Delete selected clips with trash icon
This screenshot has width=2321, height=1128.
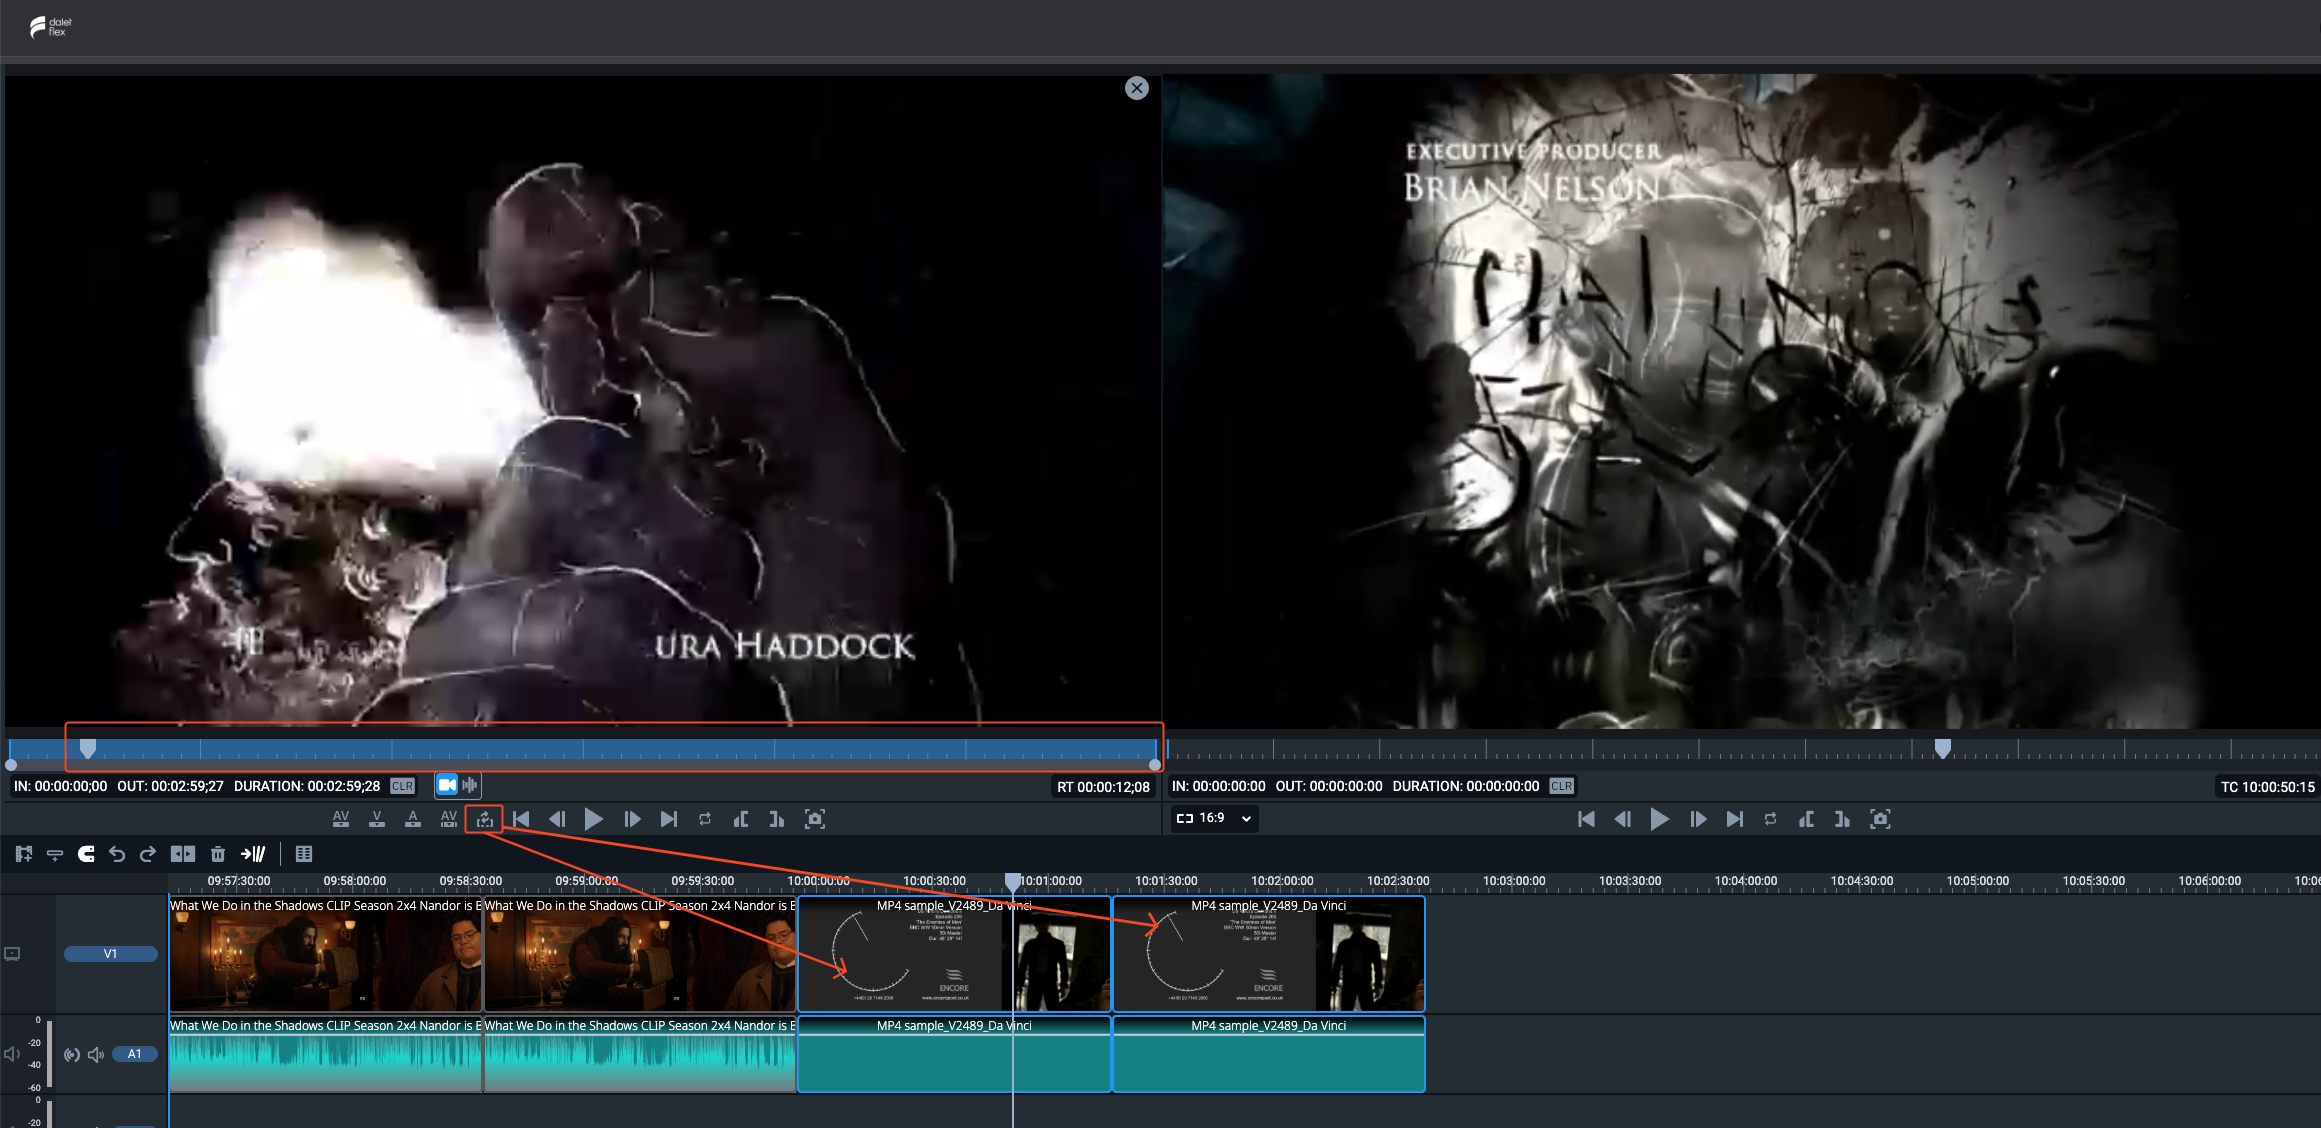pos(218,854)
